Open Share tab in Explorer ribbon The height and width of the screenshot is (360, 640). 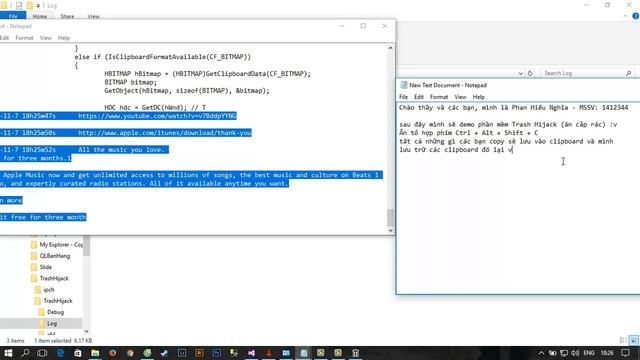[x=67, y=16]
